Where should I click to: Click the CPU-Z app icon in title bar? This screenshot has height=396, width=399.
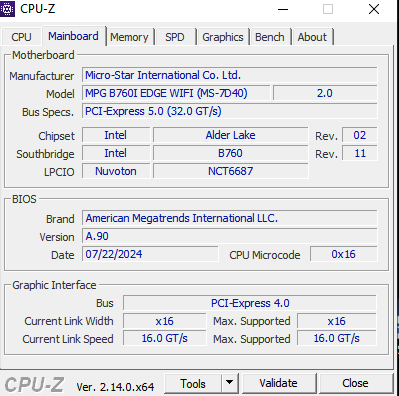pos(7,9)
